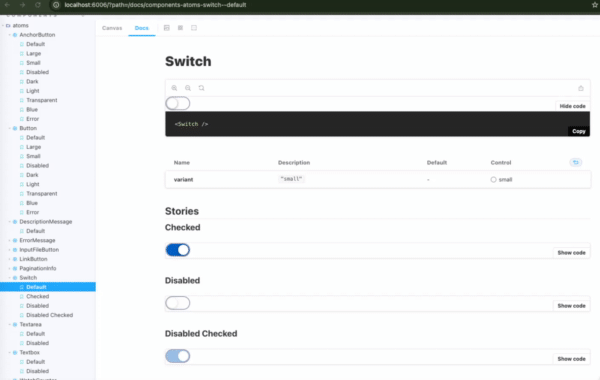
Task: Open the LinkButton component
Action: [x=33, y=259]
